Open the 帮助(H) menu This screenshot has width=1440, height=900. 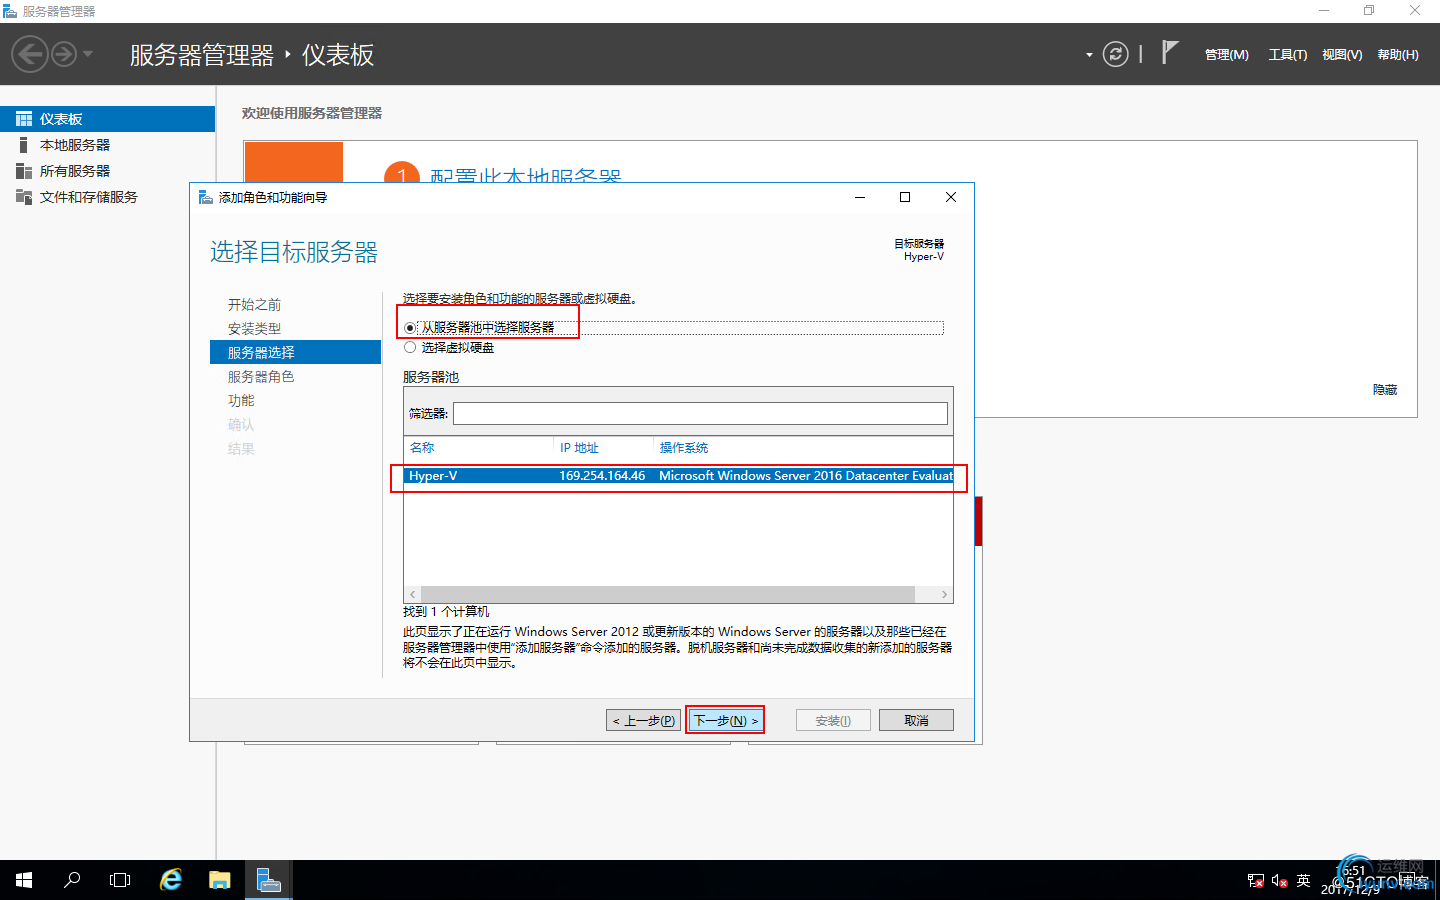click(x=1398, y=55)
